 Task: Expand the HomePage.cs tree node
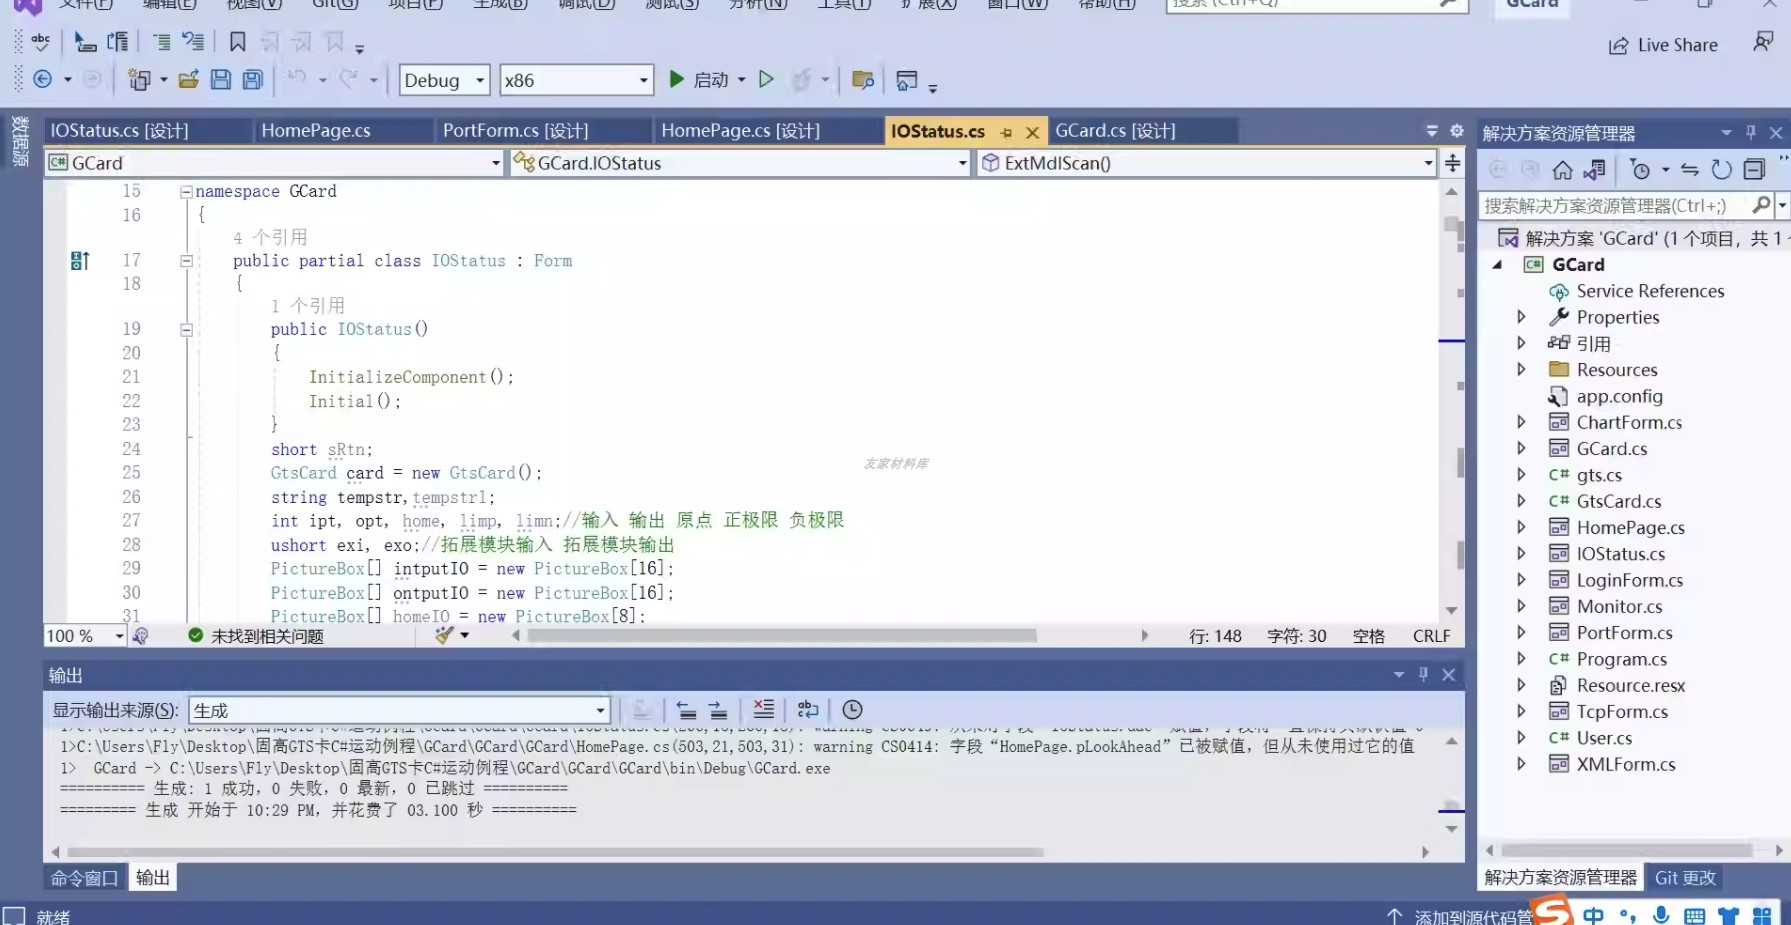point(1521,527)
